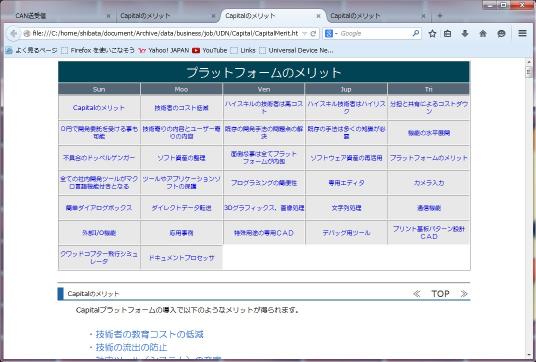Open the カメラ入力 link
536x362 pixels.
pyautogui.click(x=429, y=183)
